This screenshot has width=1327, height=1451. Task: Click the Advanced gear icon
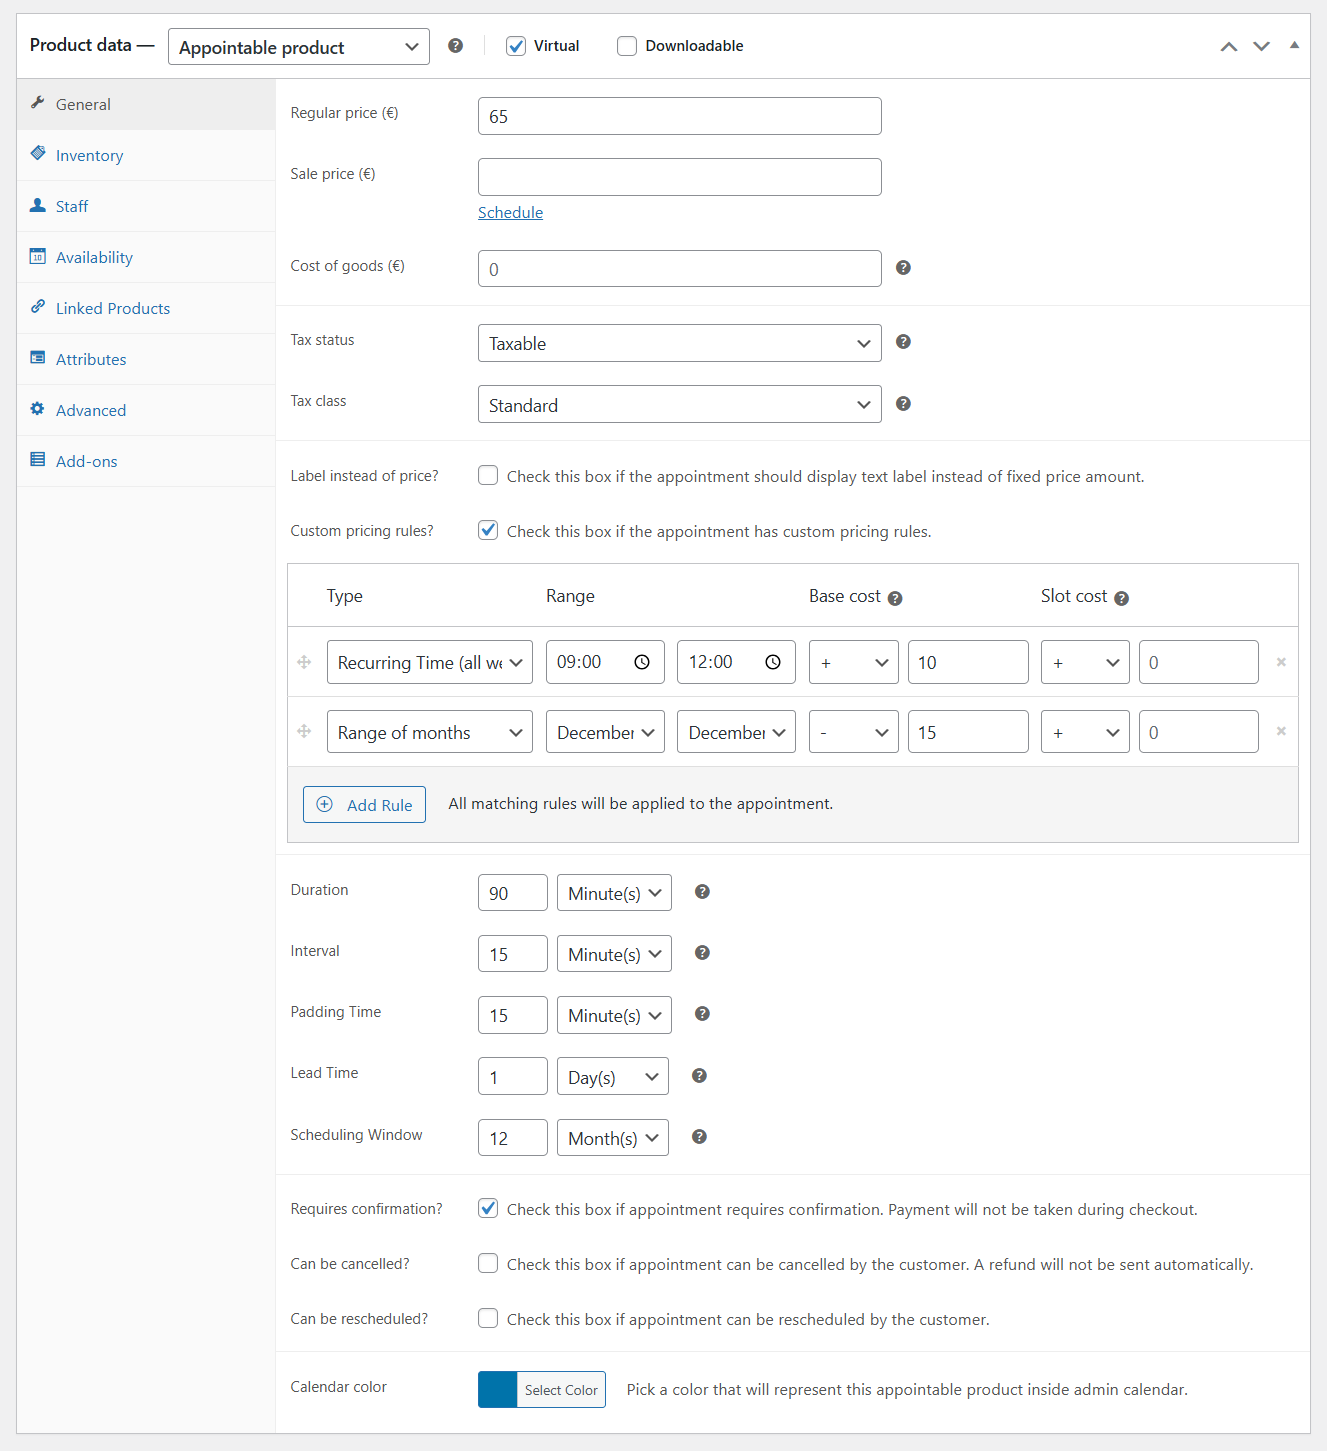click(37, 409)
